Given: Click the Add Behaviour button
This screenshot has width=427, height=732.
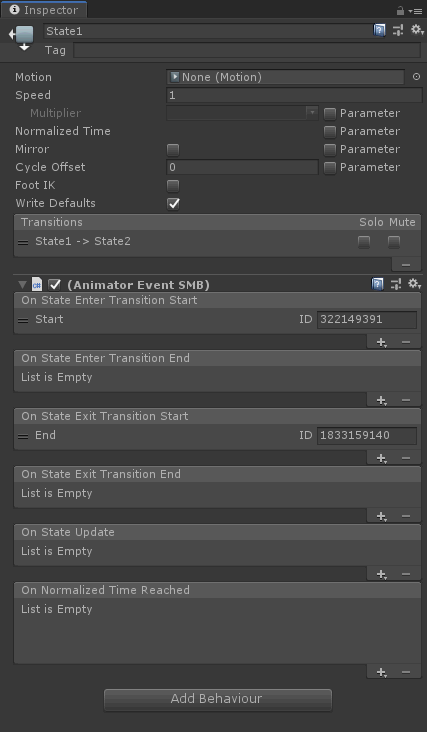Looking at the screenshot, I should [217, 699].
